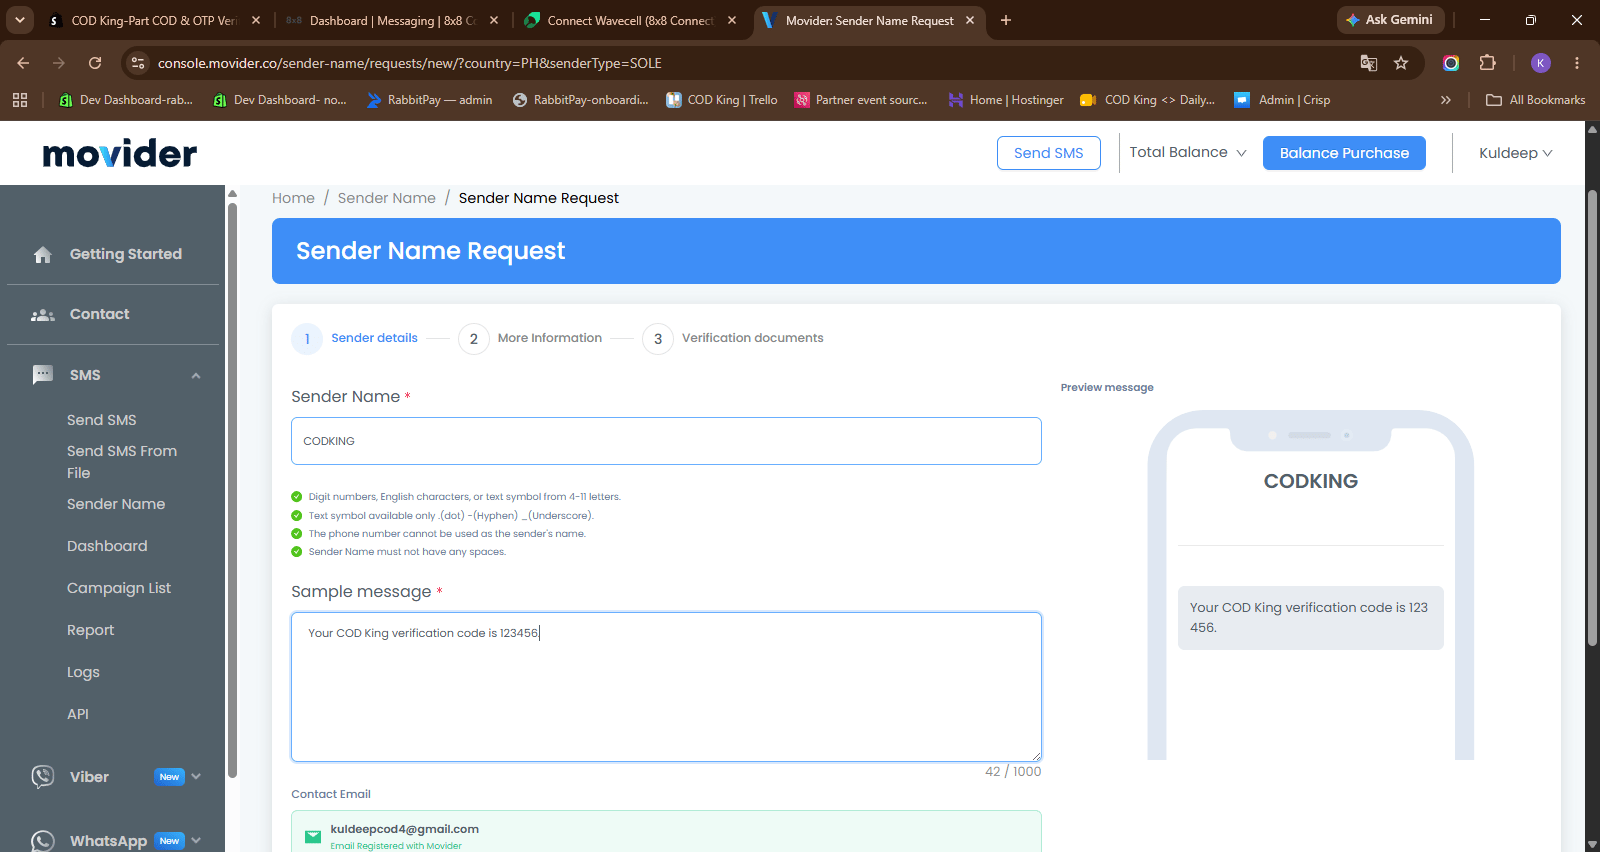Close the COD King-Part COD & OTP tab

click(256, 20)
